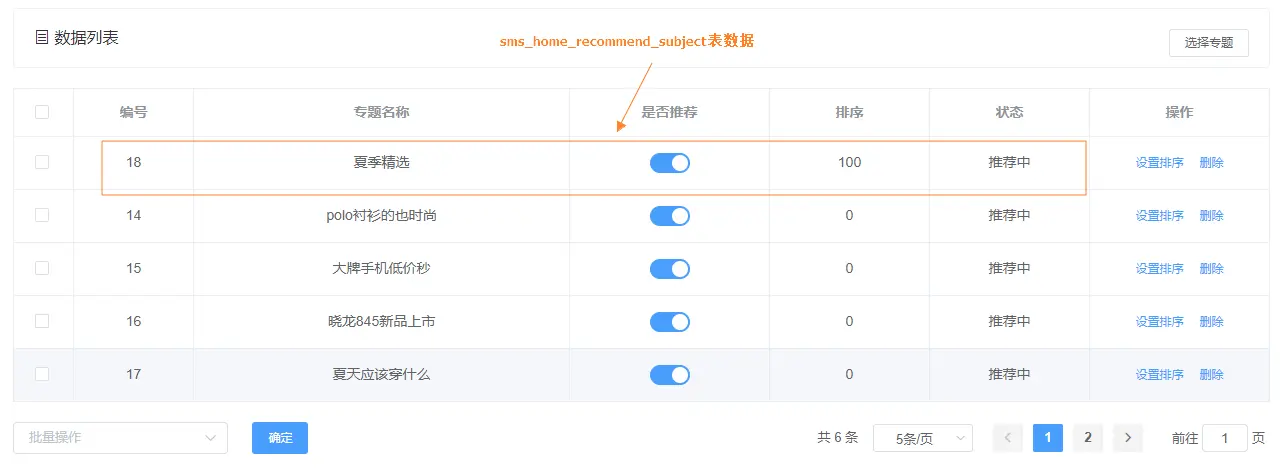Click the 编号 cell 15

click(133, 268)
